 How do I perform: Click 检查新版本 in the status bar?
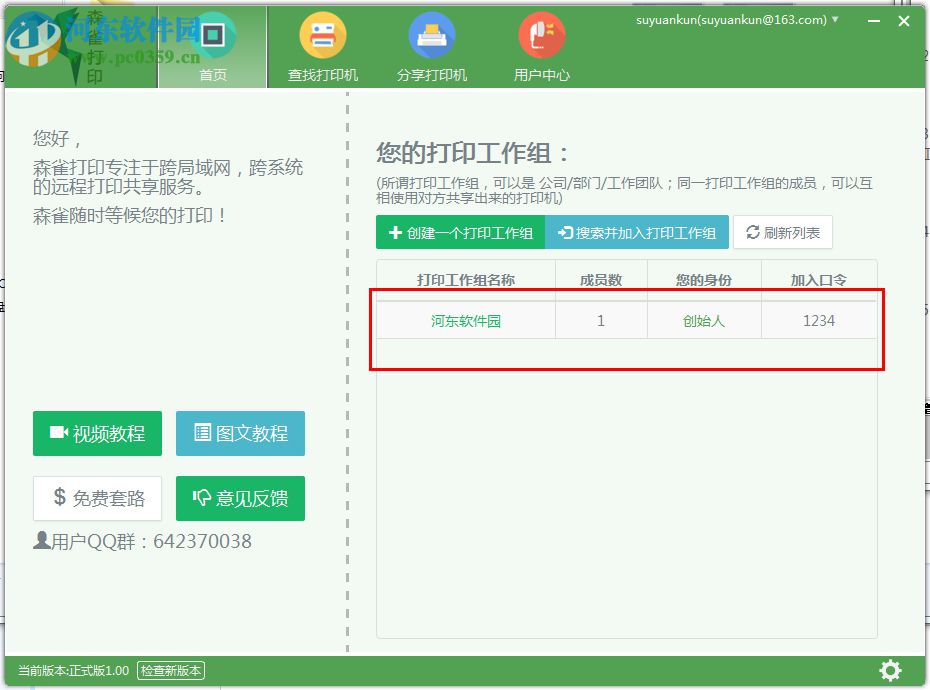coord(170,671)
